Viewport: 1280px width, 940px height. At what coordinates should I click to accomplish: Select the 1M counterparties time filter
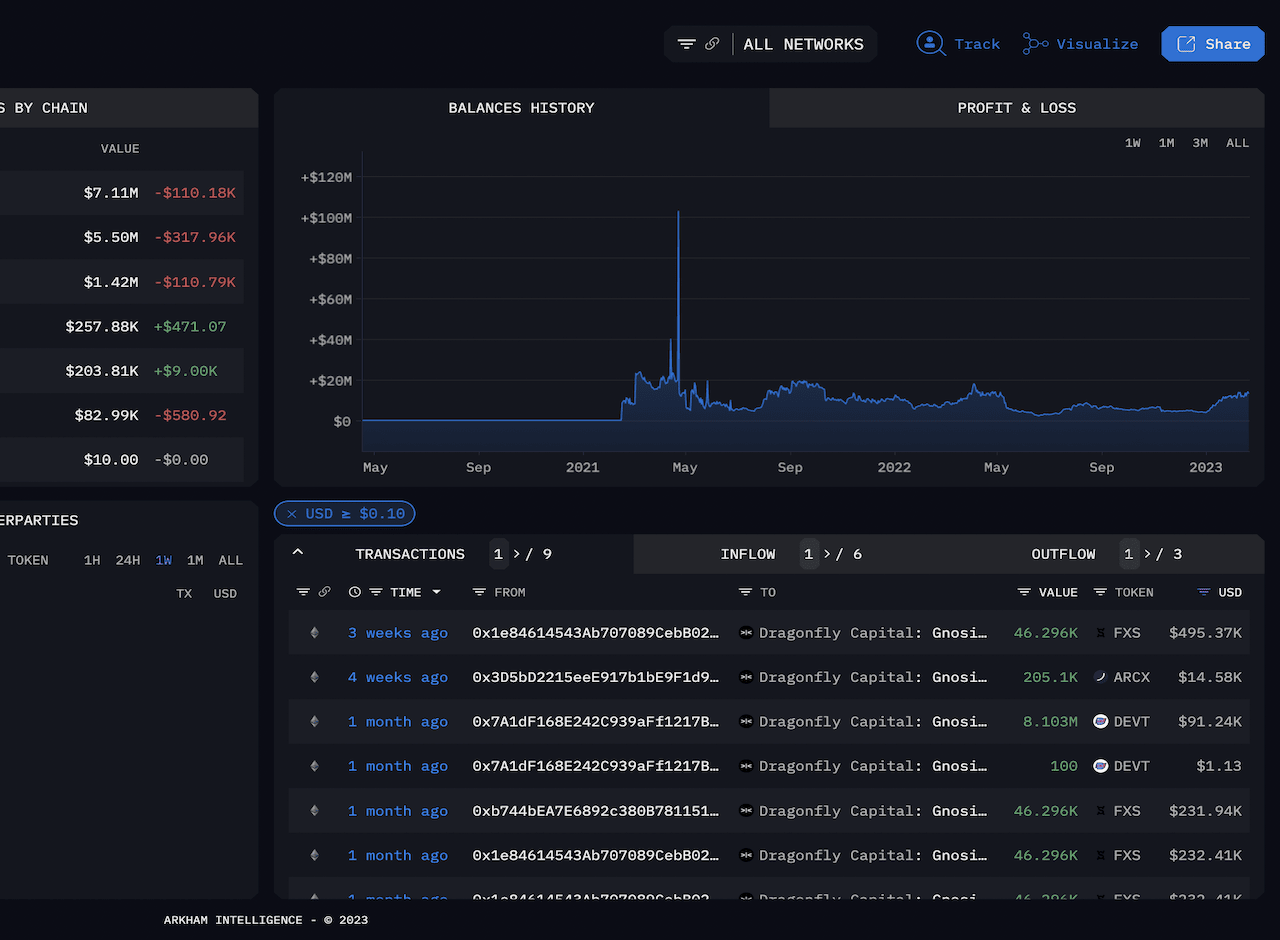pos(195,560)
